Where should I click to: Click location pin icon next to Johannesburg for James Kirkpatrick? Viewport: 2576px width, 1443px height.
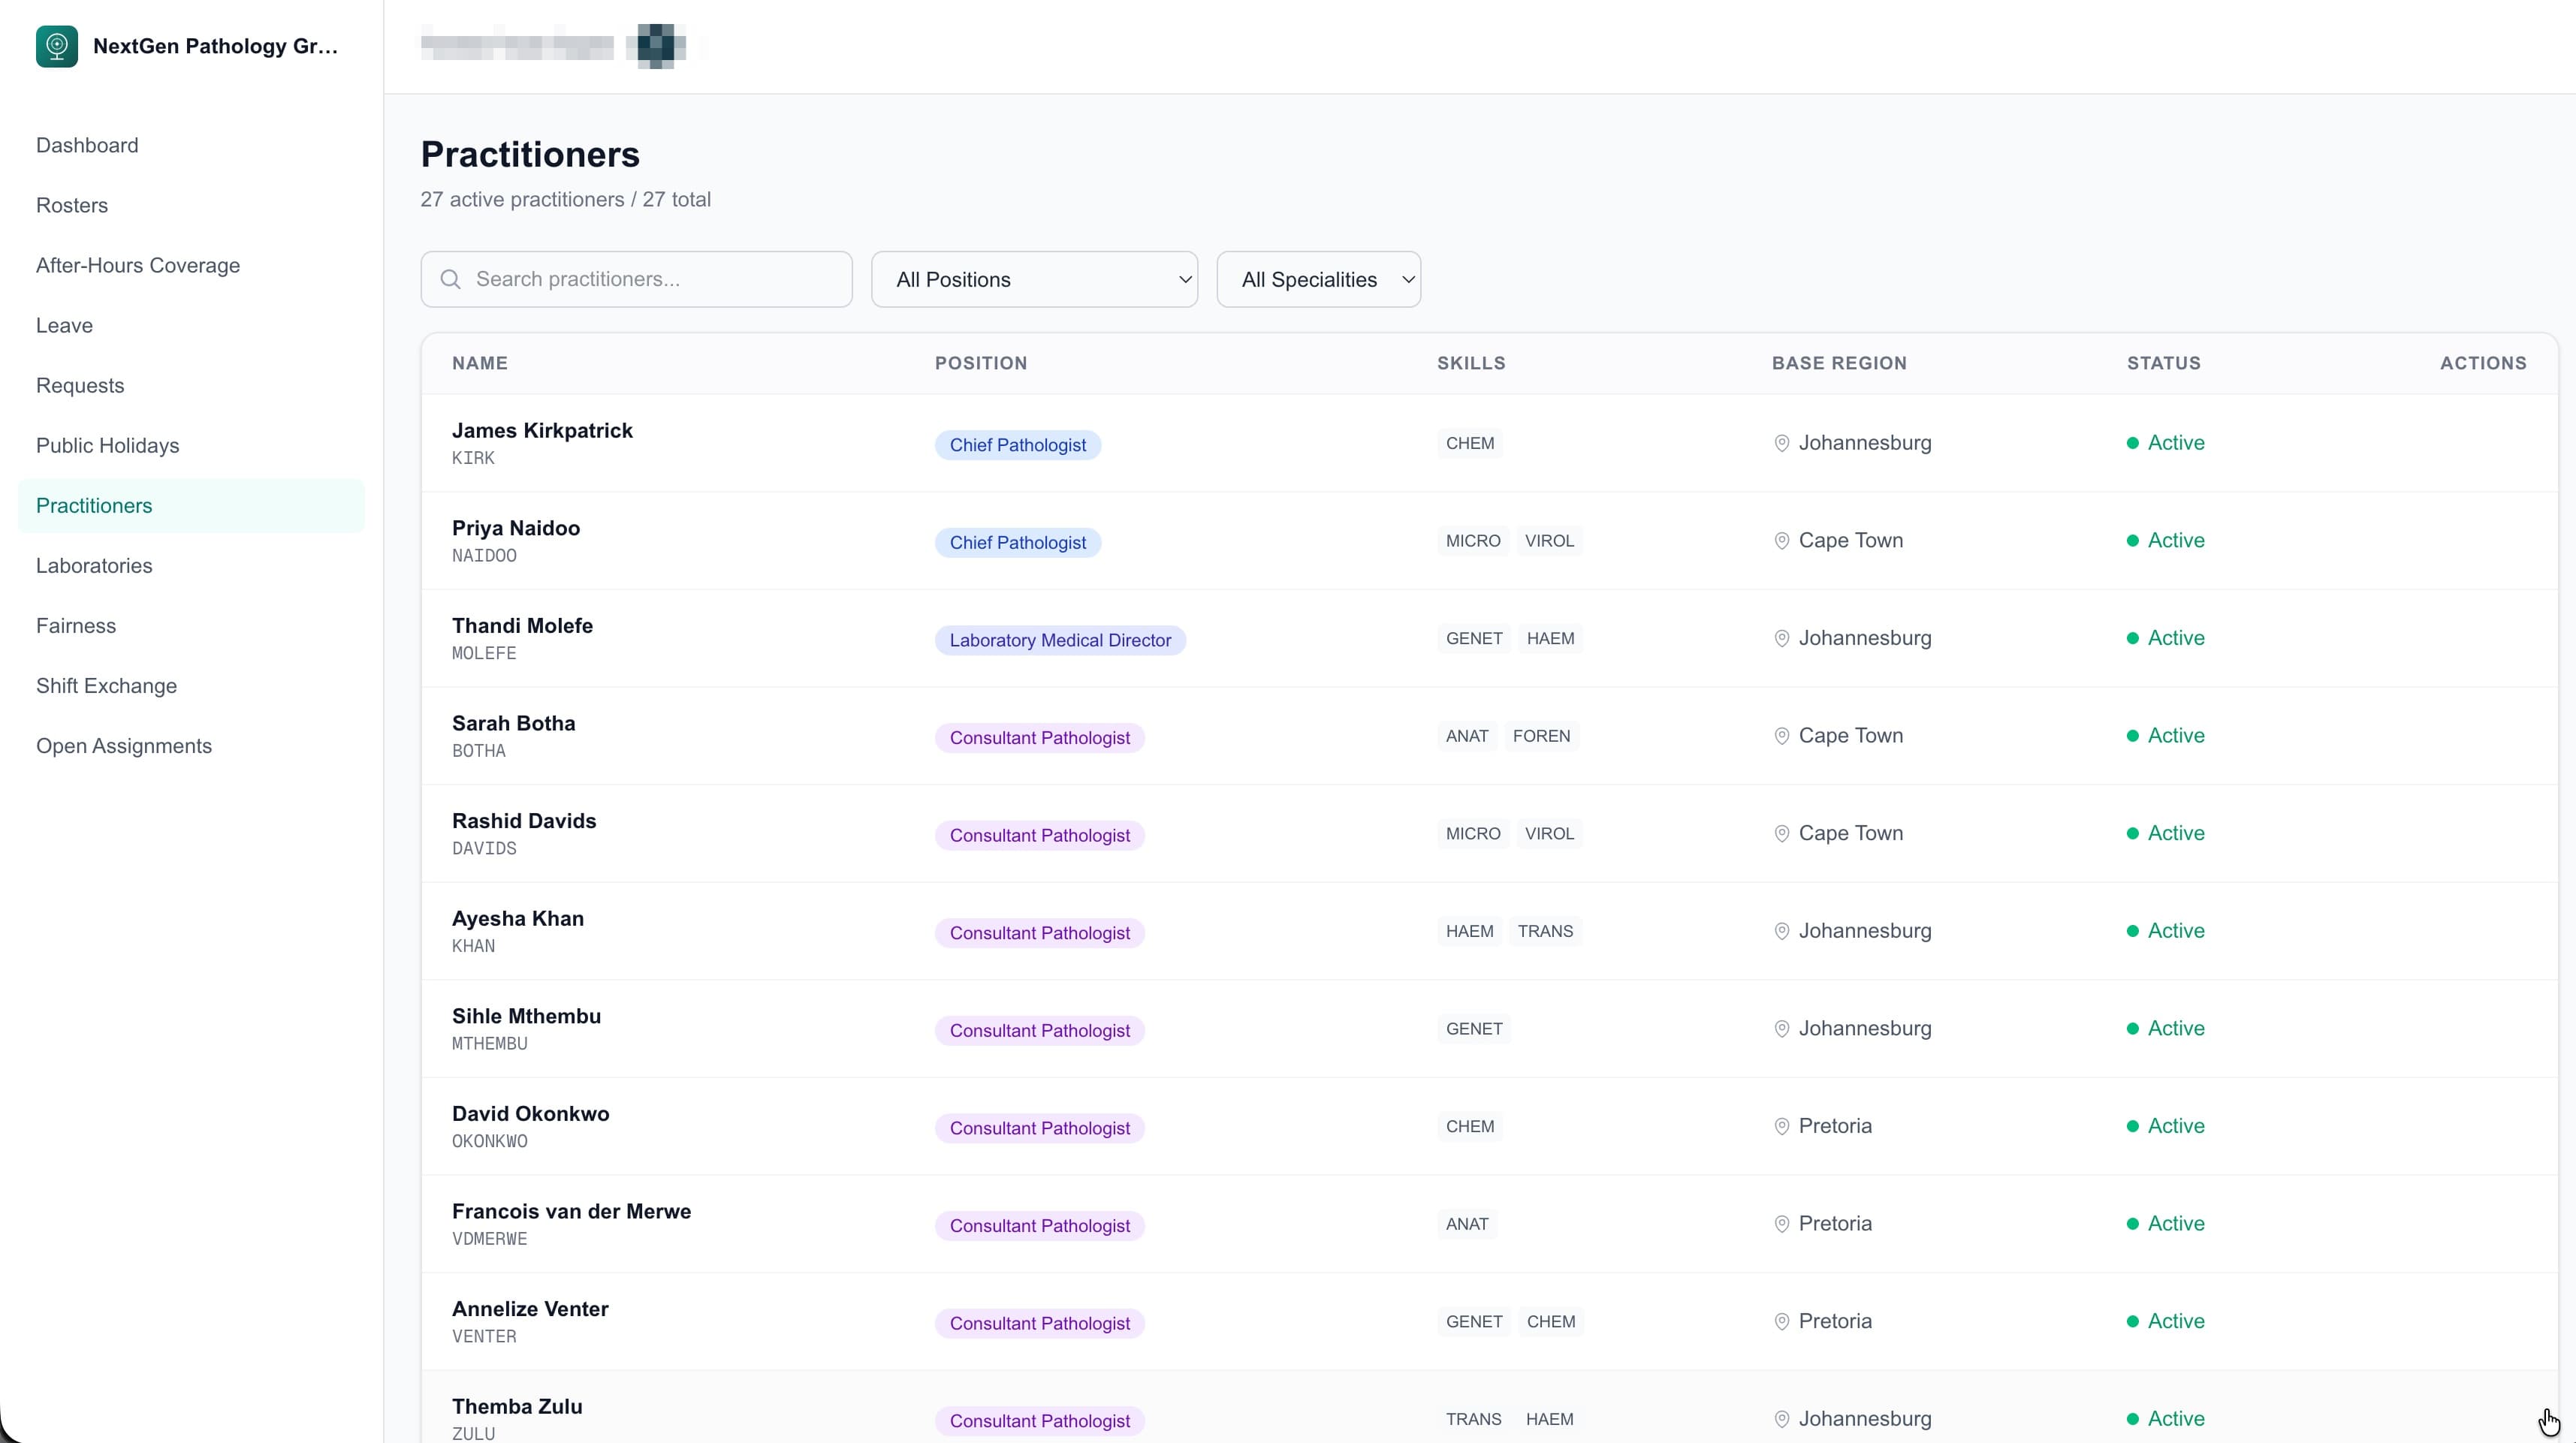click(1781, 443)
